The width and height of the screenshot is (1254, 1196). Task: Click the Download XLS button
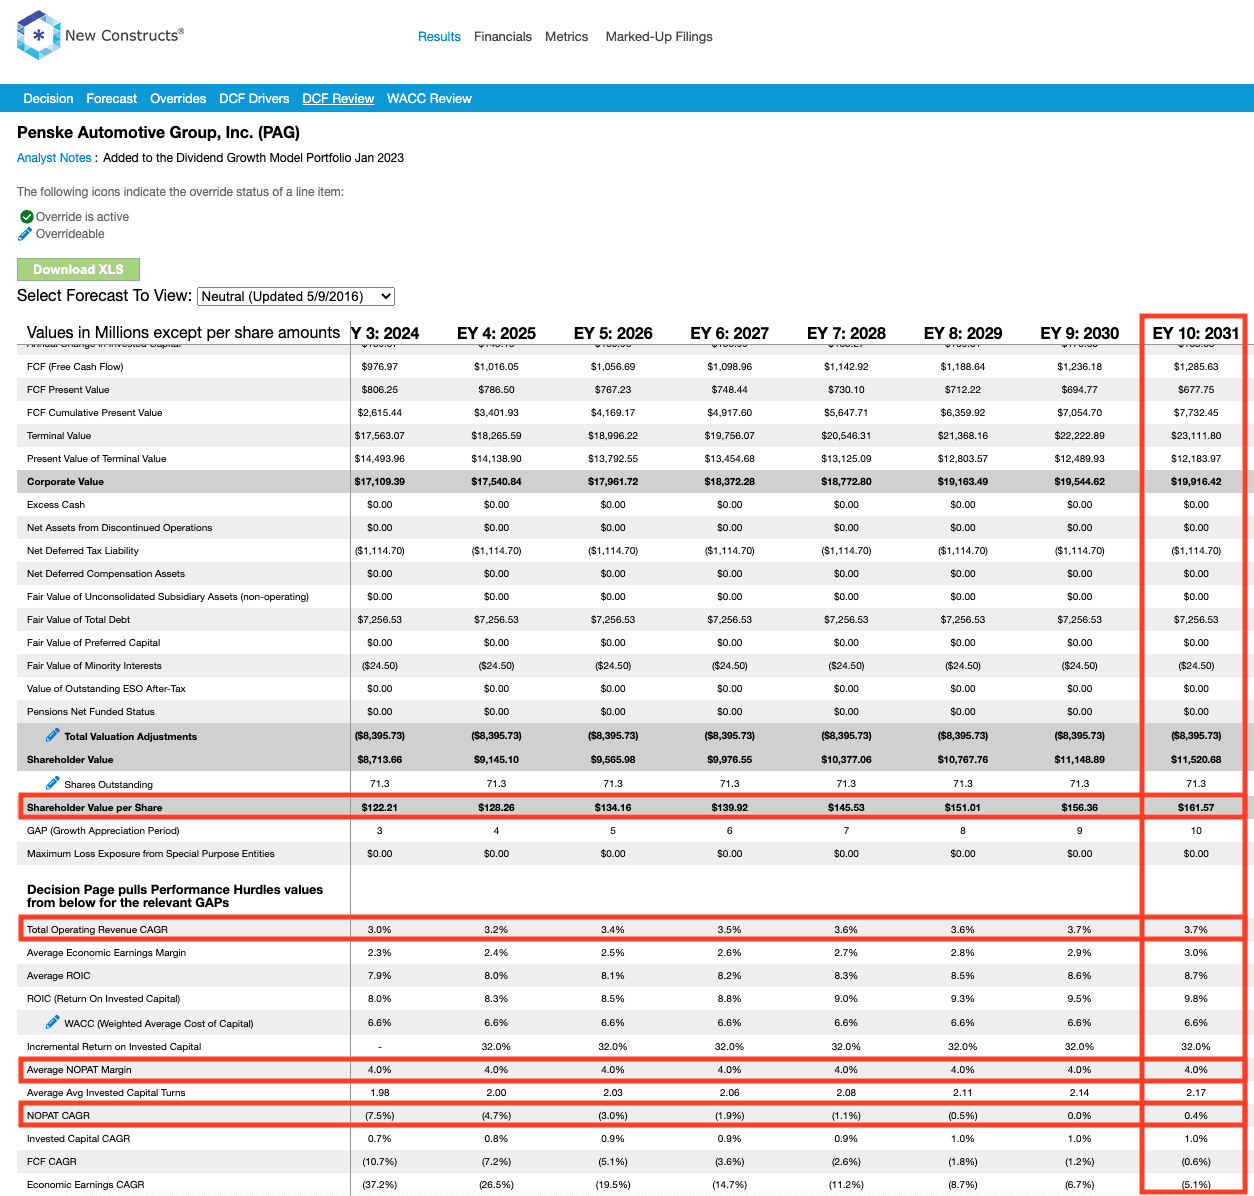point(78,269)
